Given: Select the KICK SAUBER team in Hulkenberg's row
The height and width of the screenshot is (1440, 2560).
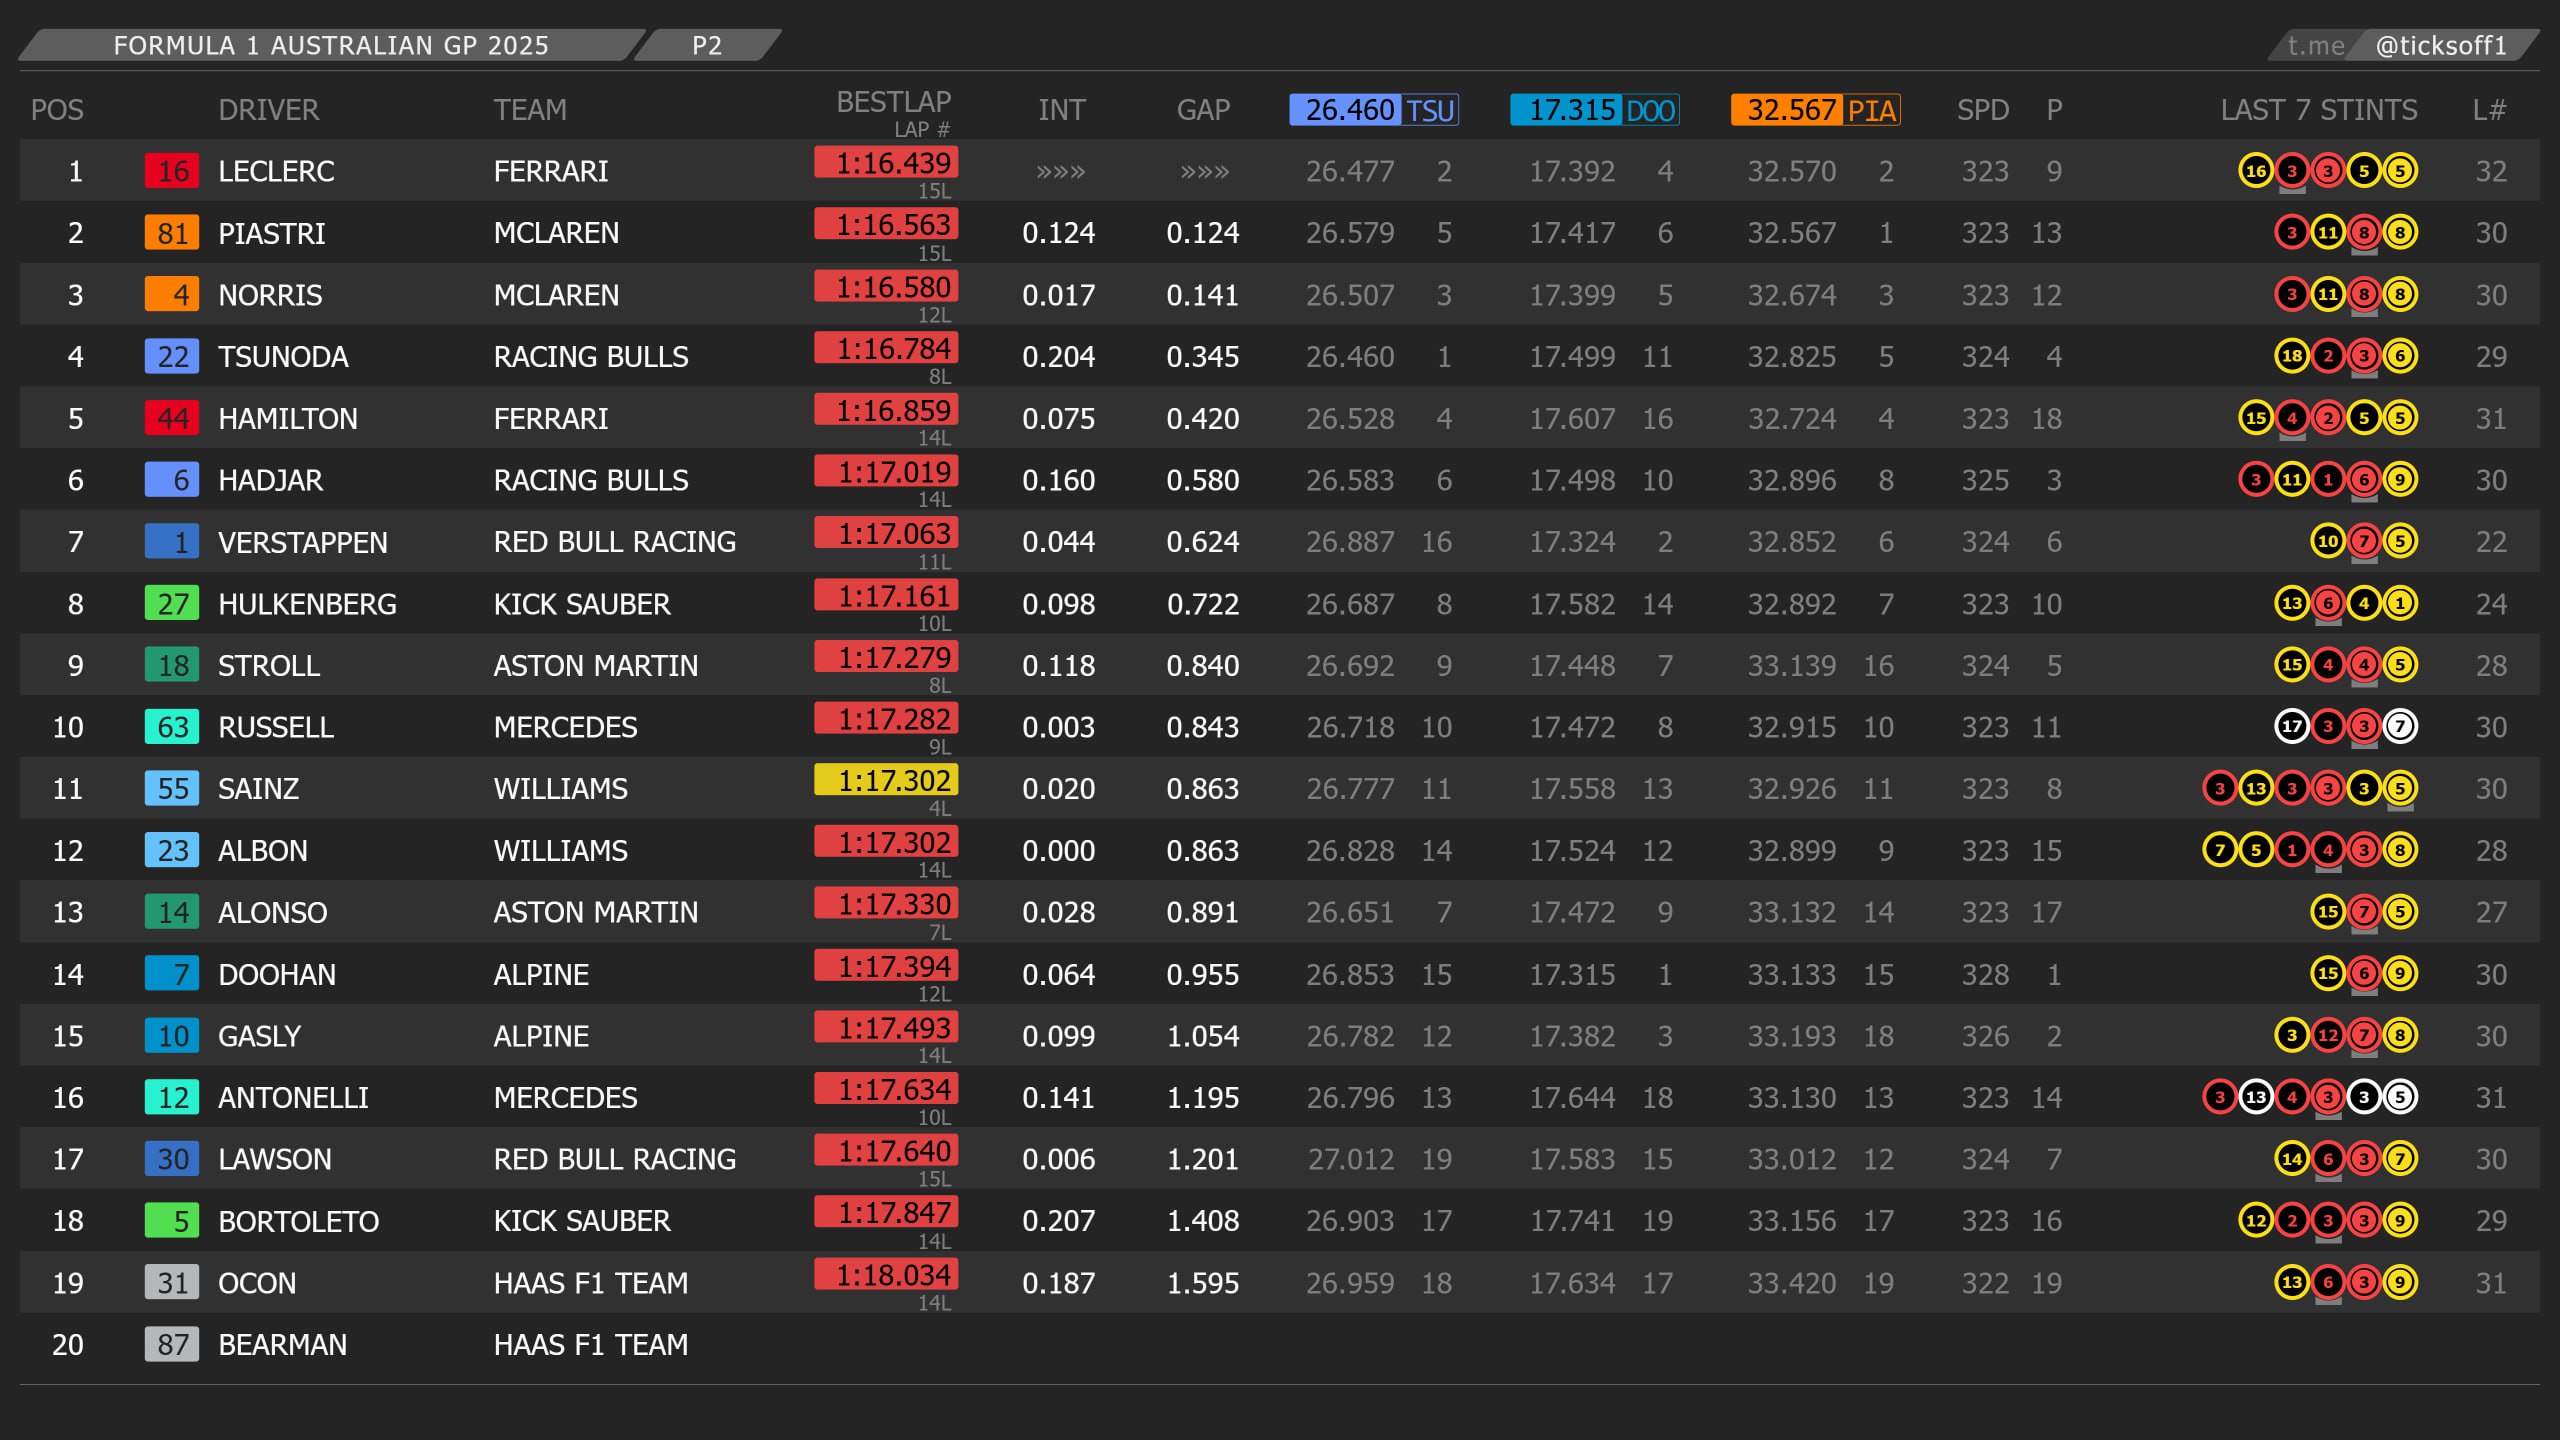Looking at the screenshot, I should (x=582, y=603).
